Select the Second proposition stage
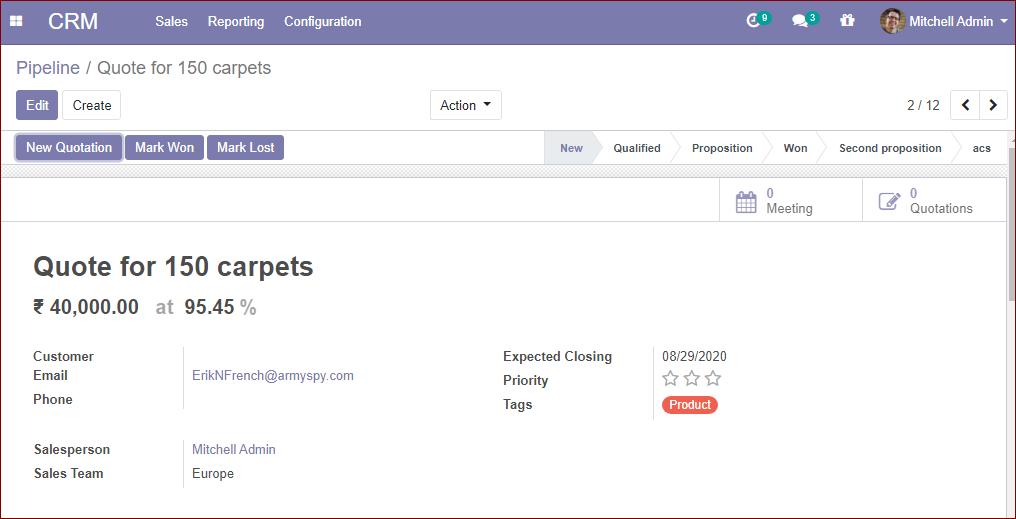The width and height of the screenshot is (1016, 519). (890, 148)
